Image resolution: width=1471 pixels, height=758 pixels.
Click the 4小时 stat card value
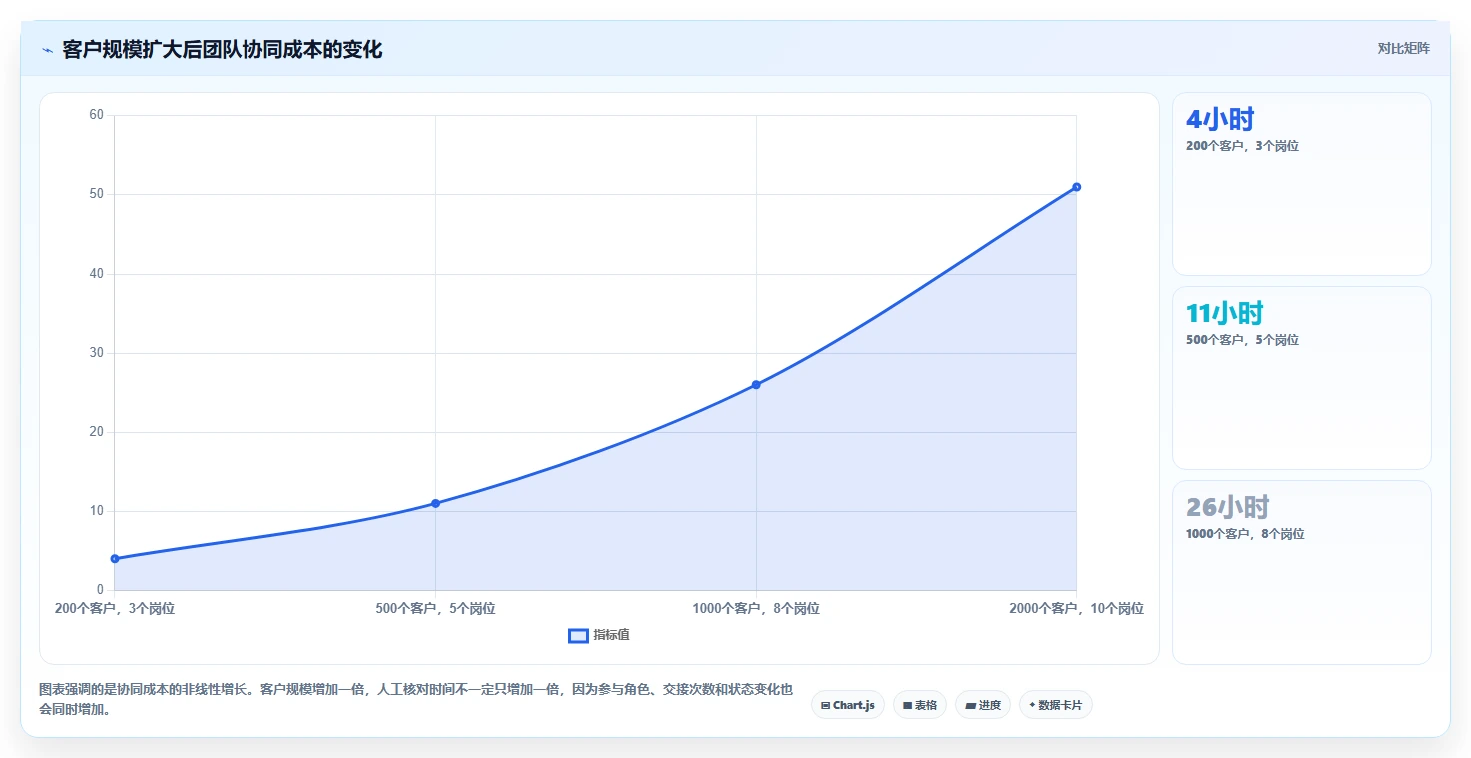coord(1220,119)
